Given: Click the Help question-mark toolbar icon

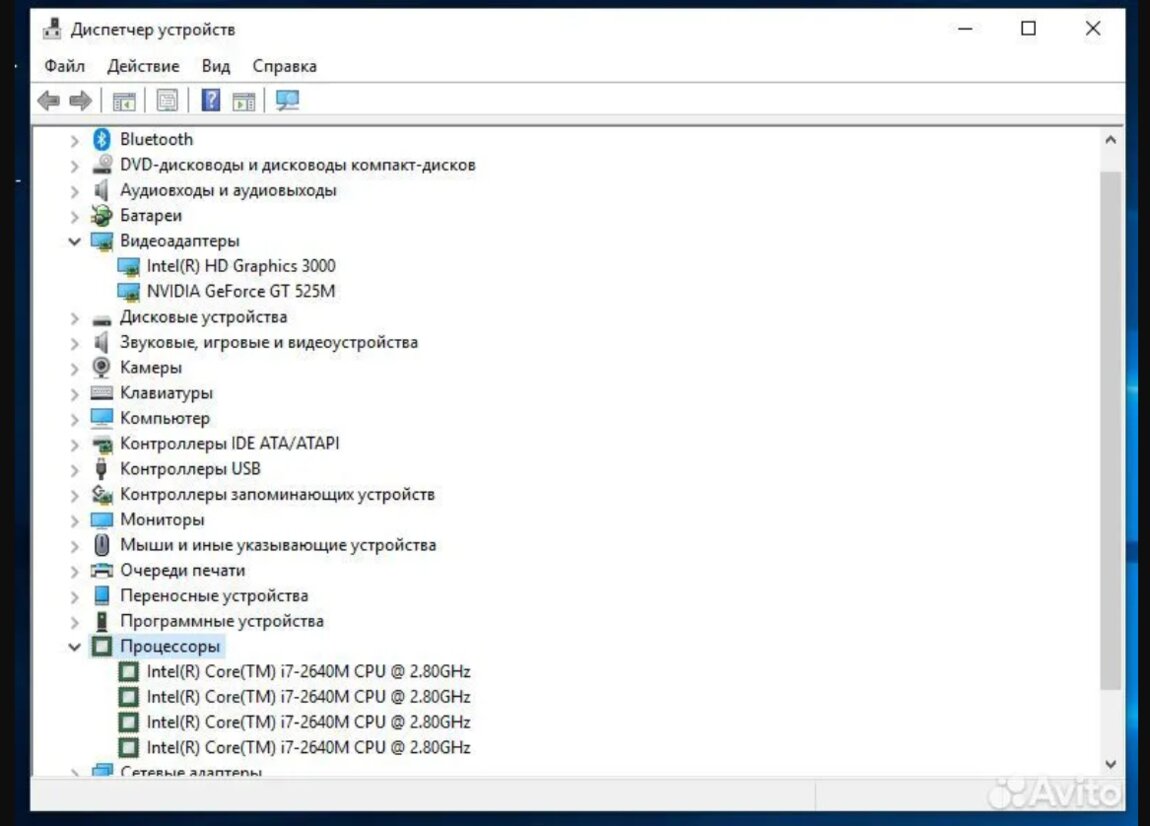Looking at the screenshot, I should [211, 100].
